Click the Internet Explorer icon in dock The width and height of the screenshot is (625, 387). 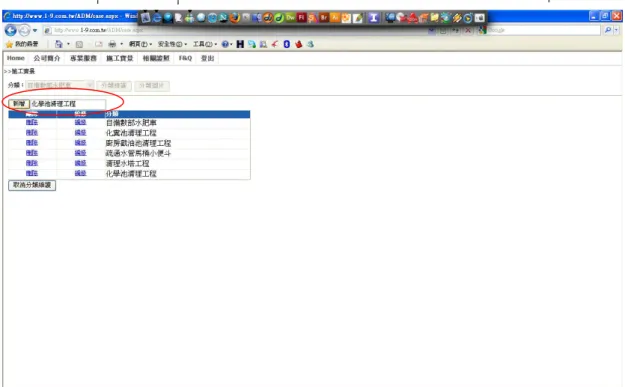(x=157, y=18)
